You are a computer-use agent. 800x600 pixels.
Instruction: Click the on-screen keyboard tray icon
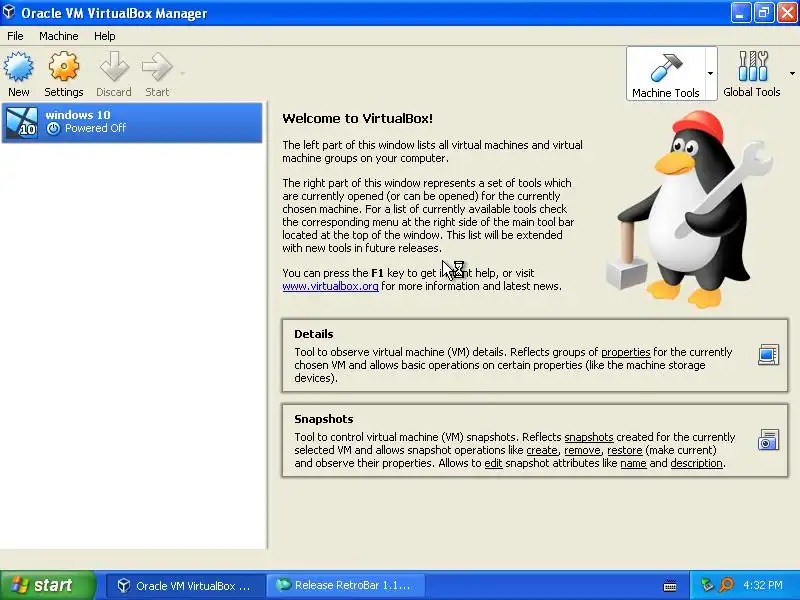(670, 586)
